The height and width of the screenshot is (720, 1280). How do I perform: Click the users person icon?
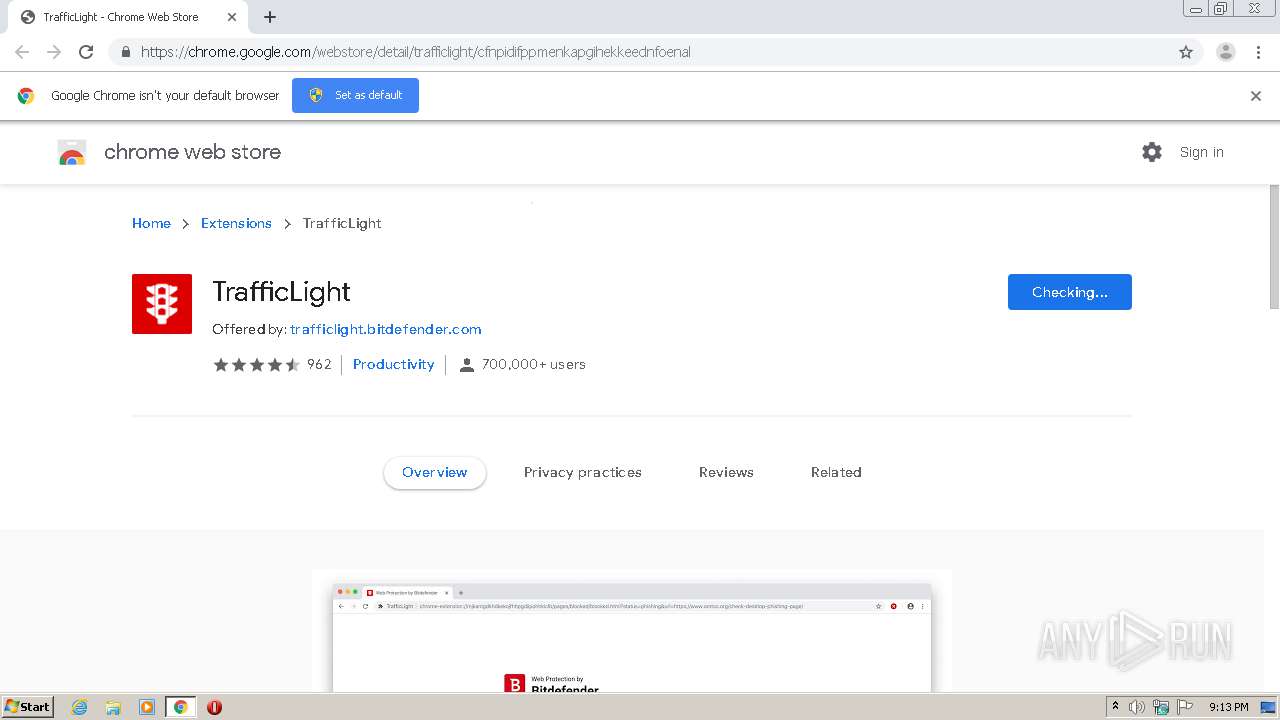[466, 365]
